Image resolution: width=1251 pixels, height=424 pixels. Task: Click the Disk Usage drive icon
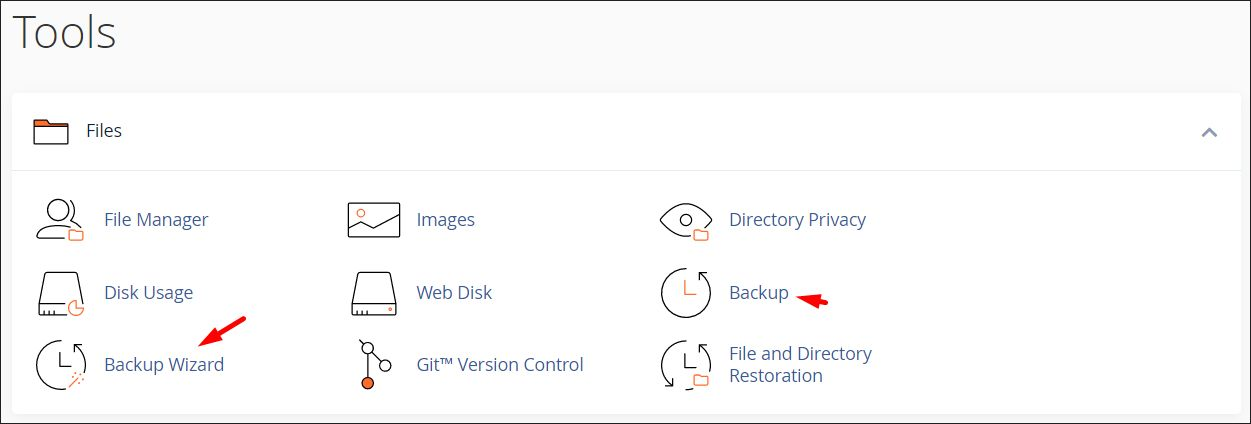60,293
